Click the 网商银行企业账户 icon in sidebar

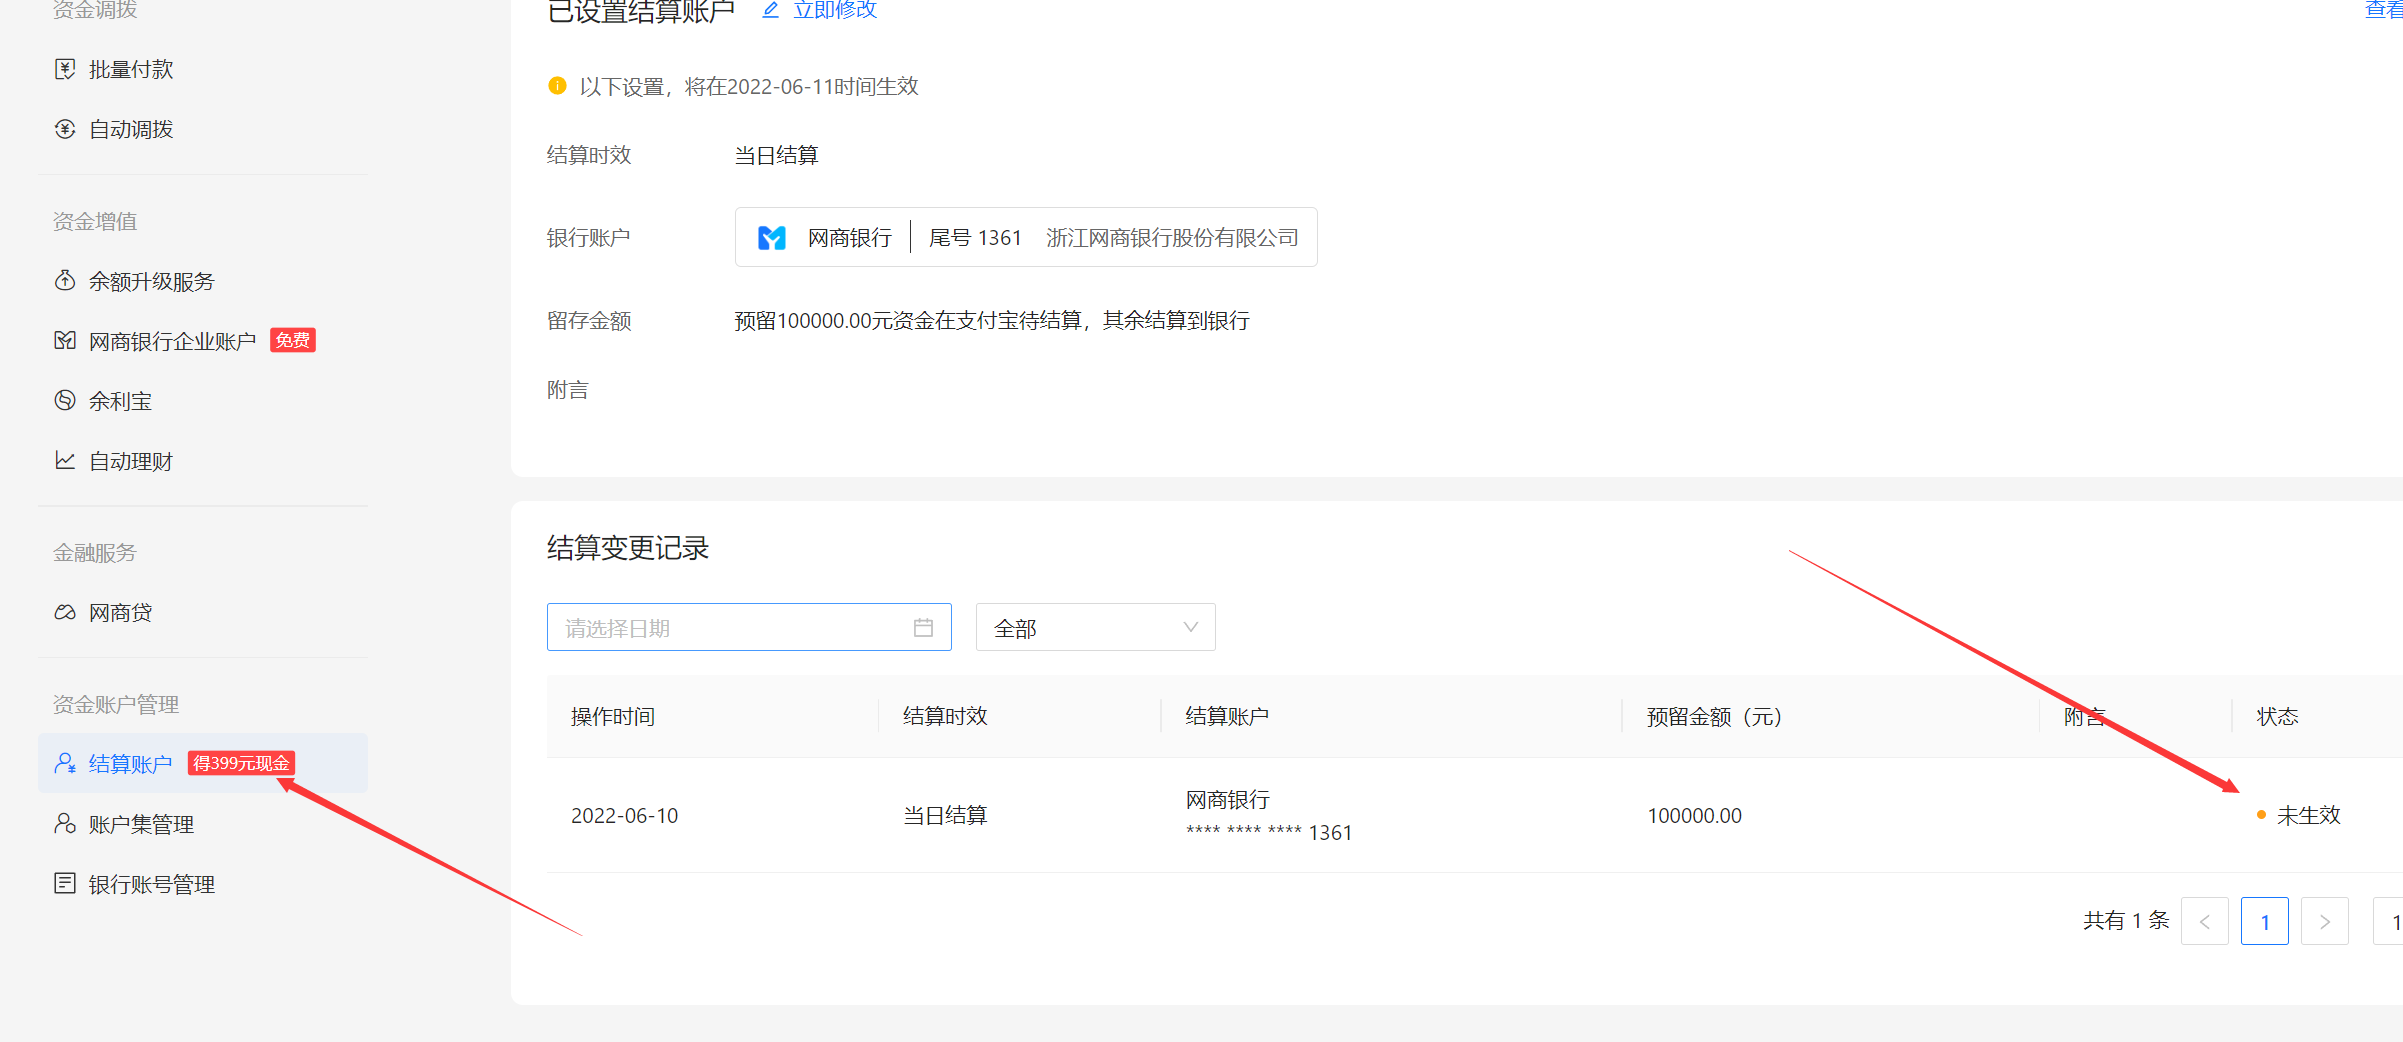click(x=65, y=341)
